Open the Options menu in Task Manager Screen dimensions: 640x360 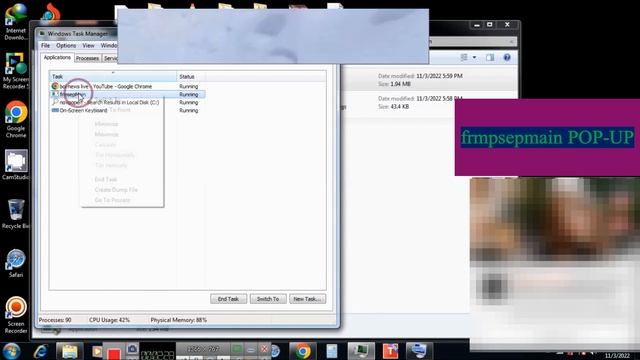pos(66,45)
